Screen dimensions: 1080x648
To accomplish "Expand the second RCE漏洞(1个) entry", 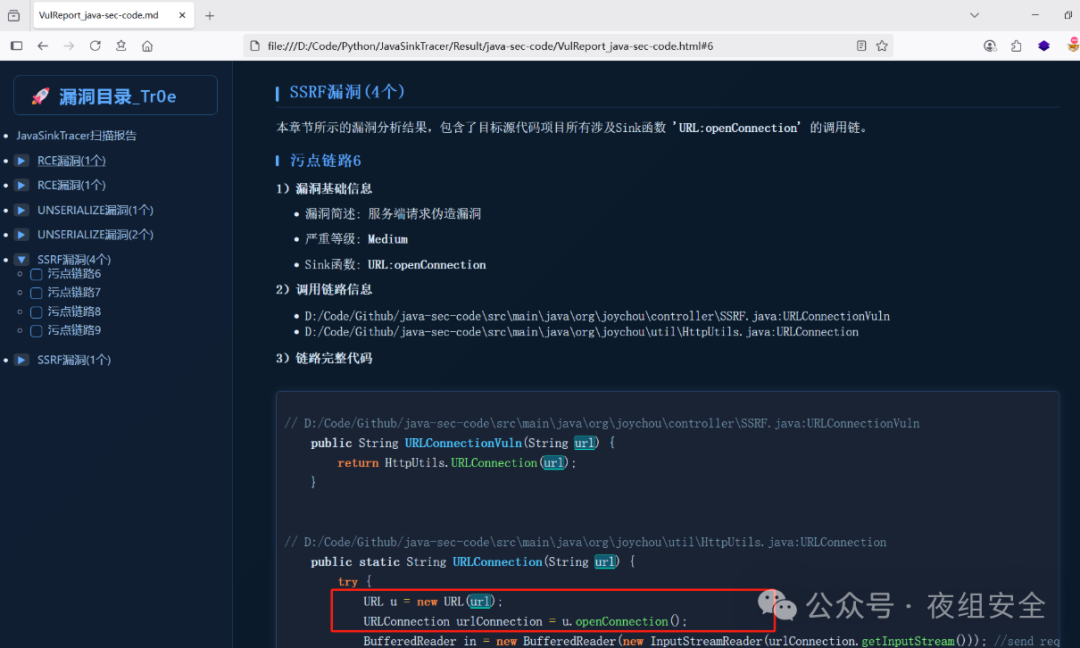I will click(x=21, y=185).
